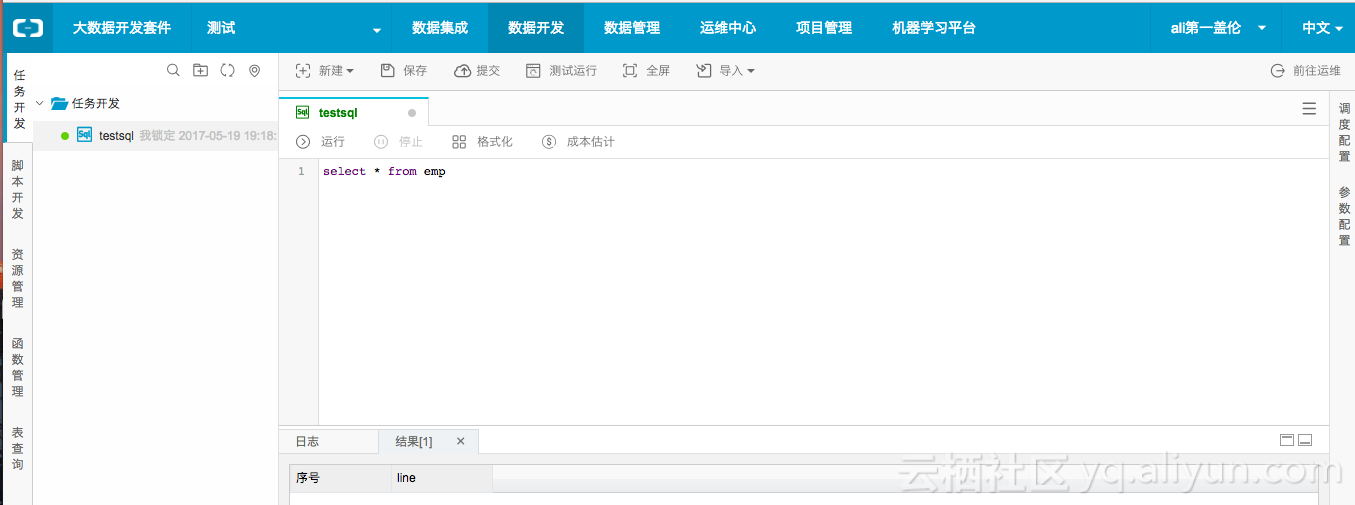Click the new folder icon
This screenshot has height=505, width=1355.
click(200, 70)
